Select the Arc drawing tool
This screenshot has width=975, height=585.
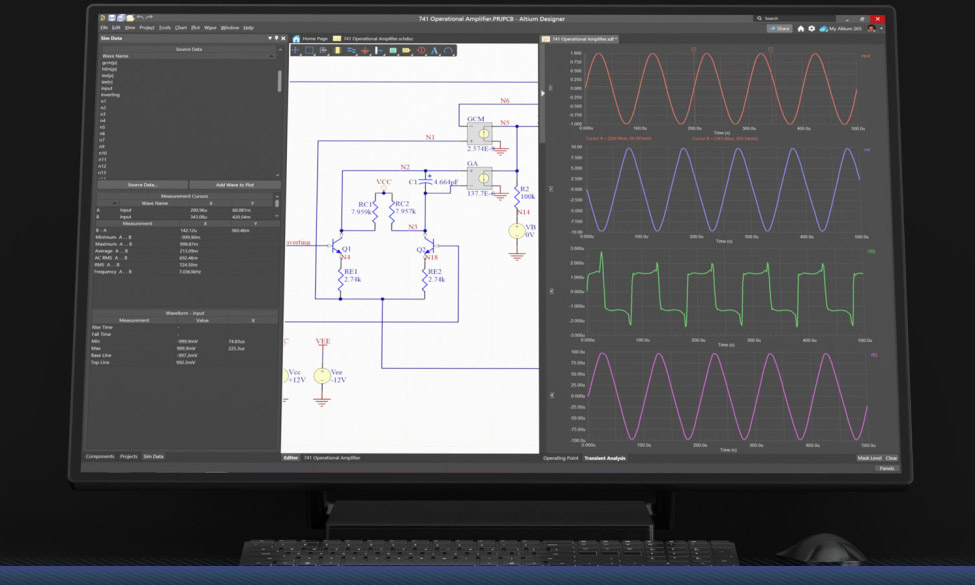click(448, 50)
